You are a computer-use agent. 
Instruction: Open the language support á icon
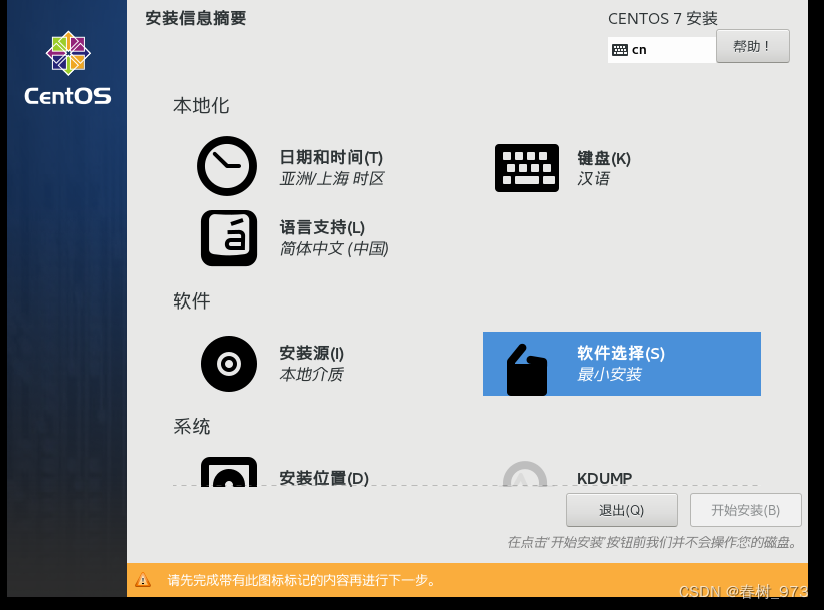229,238
